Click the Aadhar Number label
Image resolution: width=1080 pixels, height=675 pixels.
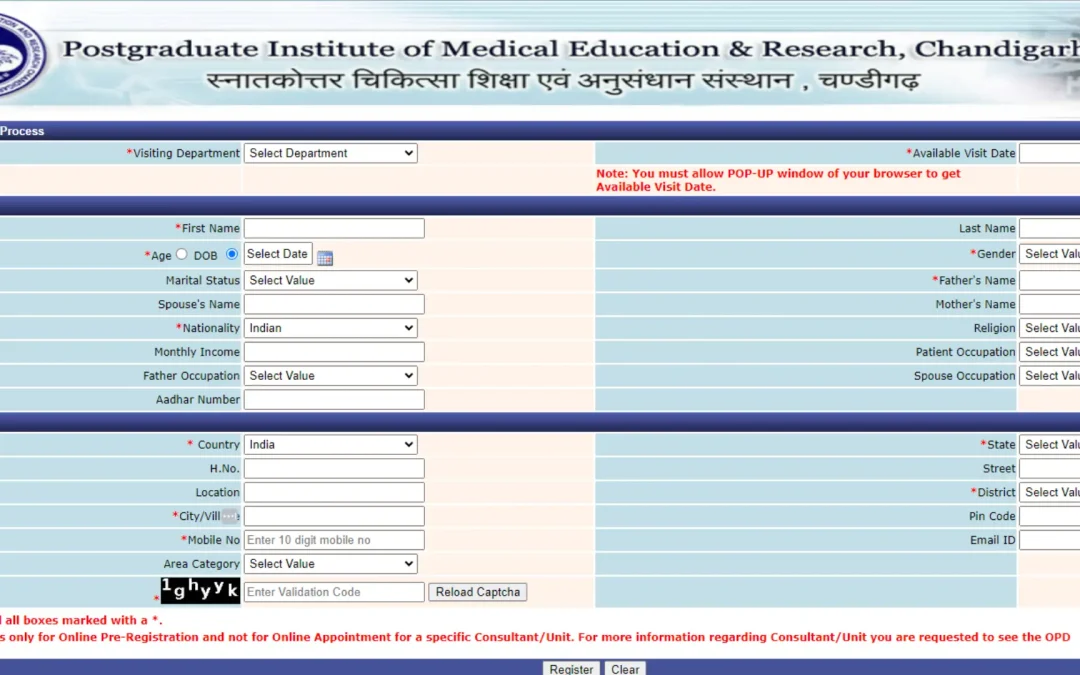coord(198,399)
